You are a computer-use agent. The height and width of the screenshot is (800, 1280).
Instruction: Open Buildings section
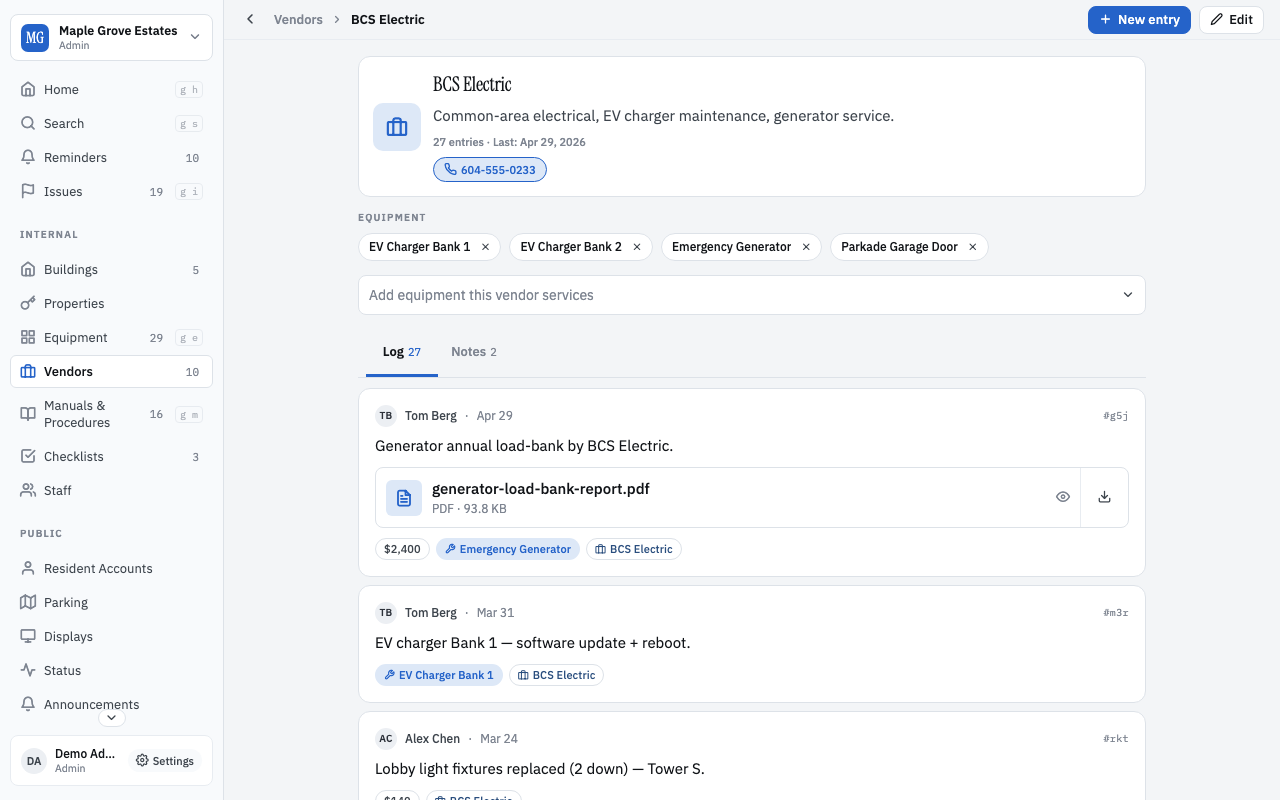(111, 269)
